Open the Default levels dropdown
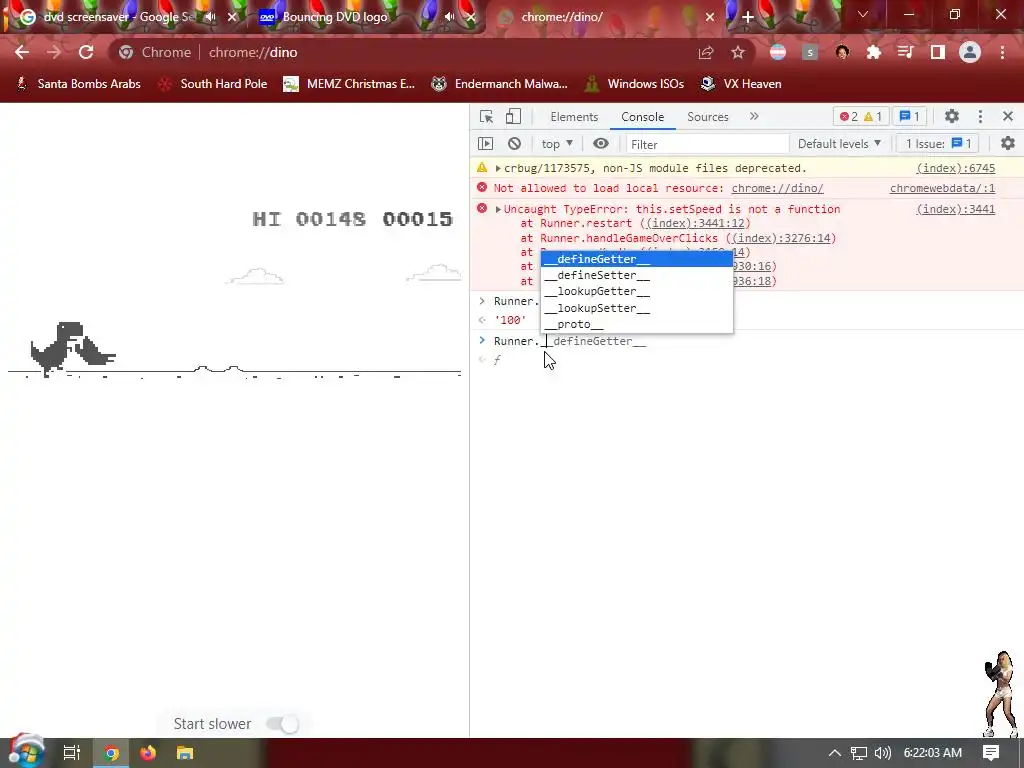 pyautogui.click(x=839, y=144)
